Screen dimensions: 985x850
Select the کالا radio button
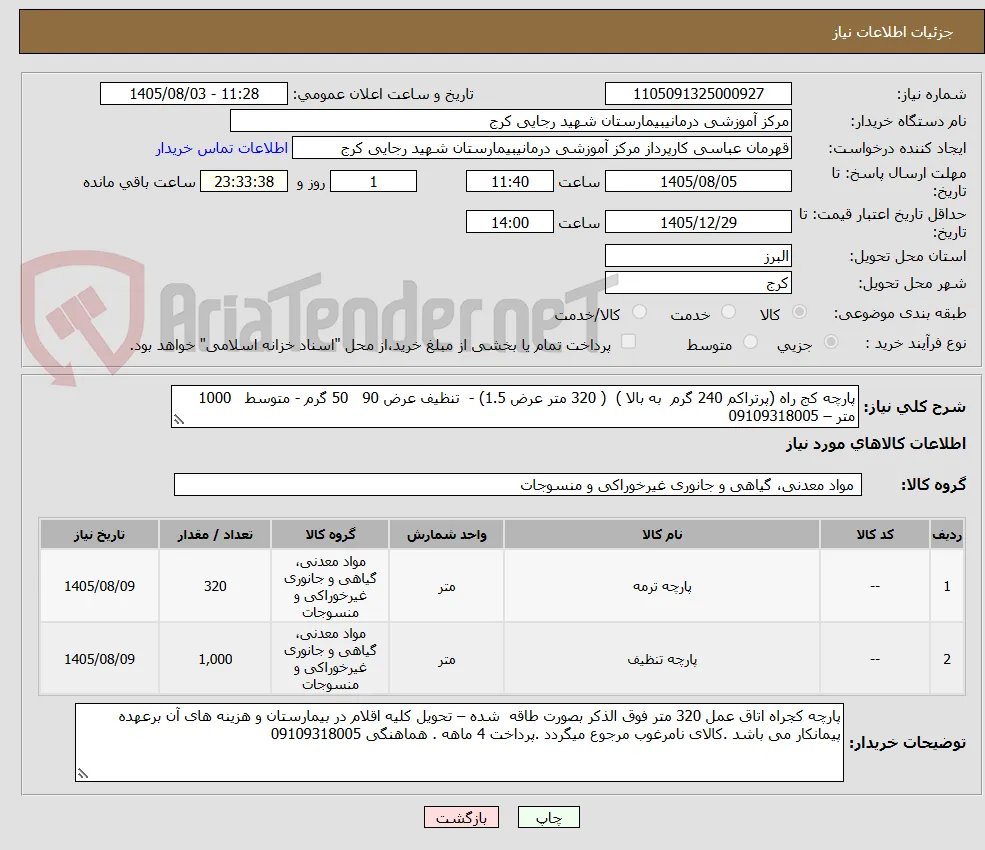[x=799, y=312]
